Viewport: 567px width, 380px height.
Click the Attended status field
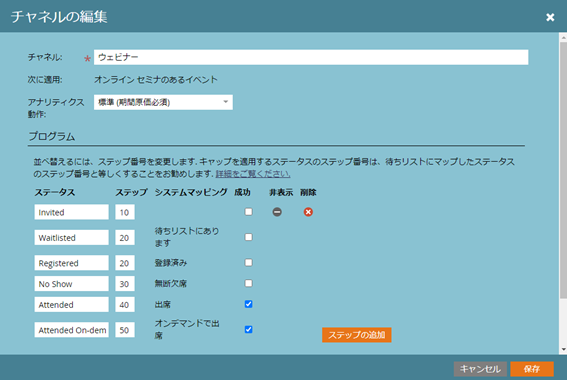click(72, 304)
